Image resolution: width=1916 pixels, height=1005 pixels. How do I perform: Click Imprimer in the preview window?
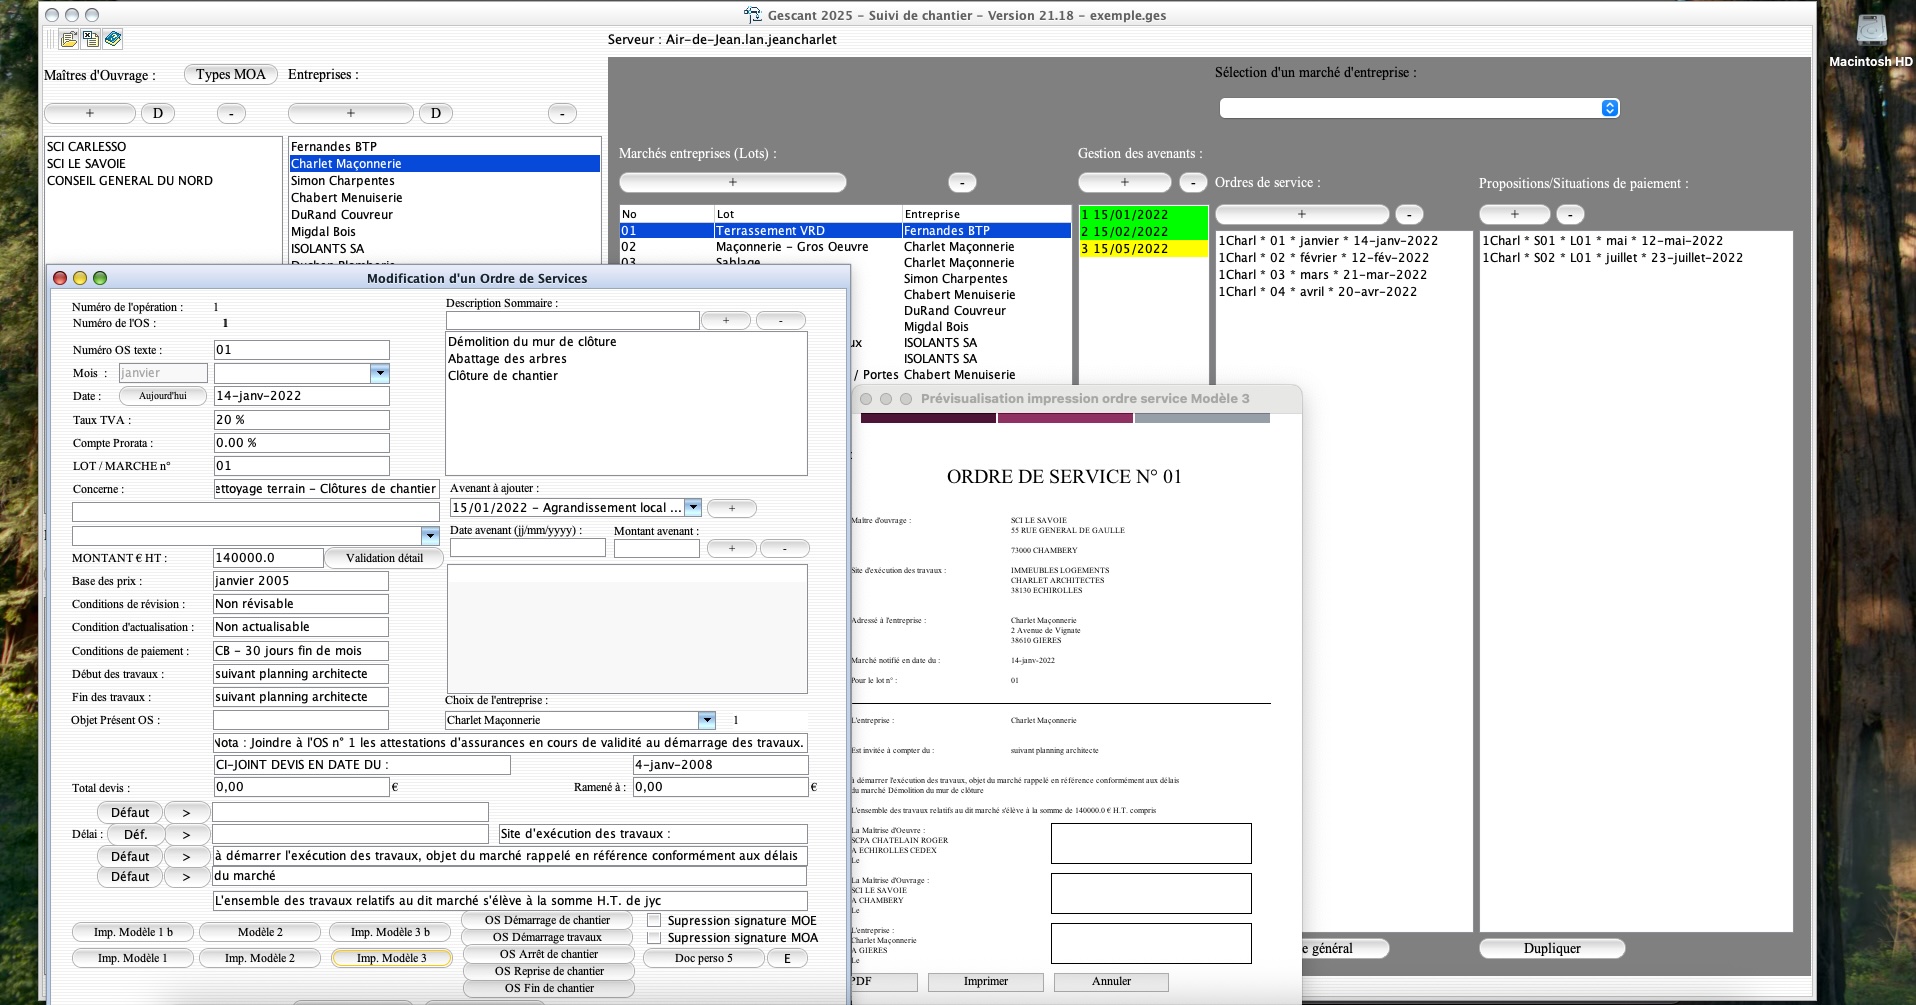985,982
